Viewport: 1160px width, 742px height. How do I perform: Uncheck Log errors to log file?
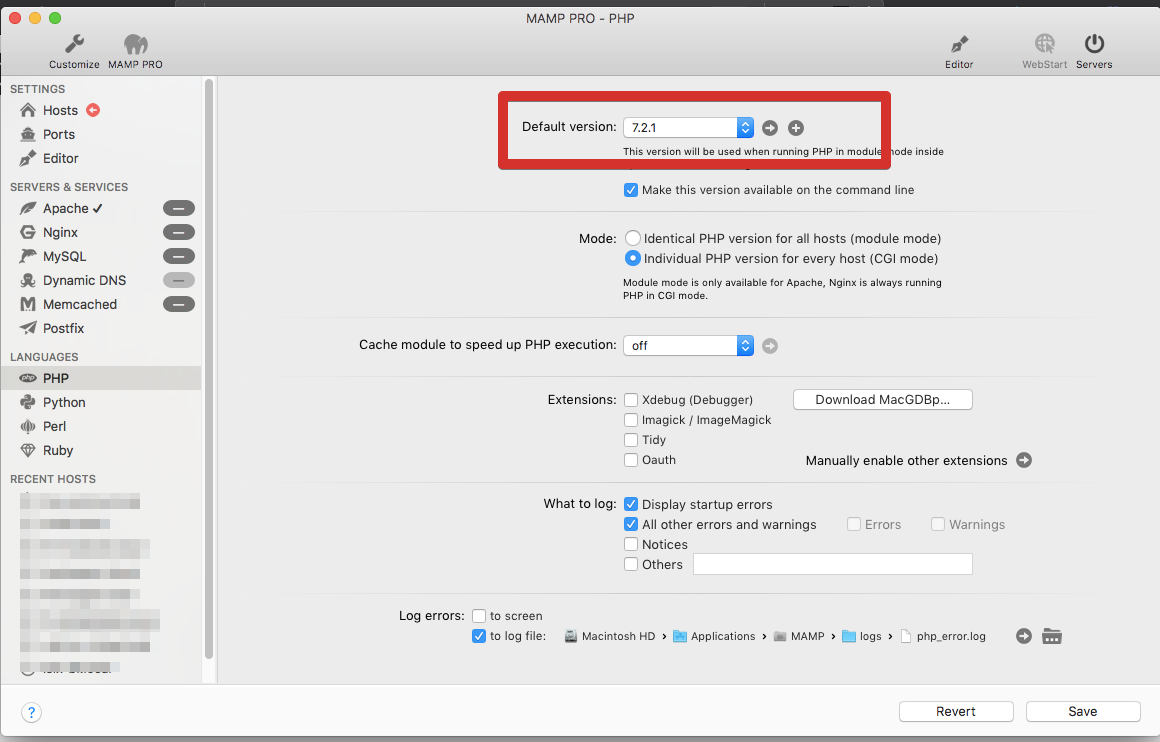pyautogui.click(x=479, y=636)
